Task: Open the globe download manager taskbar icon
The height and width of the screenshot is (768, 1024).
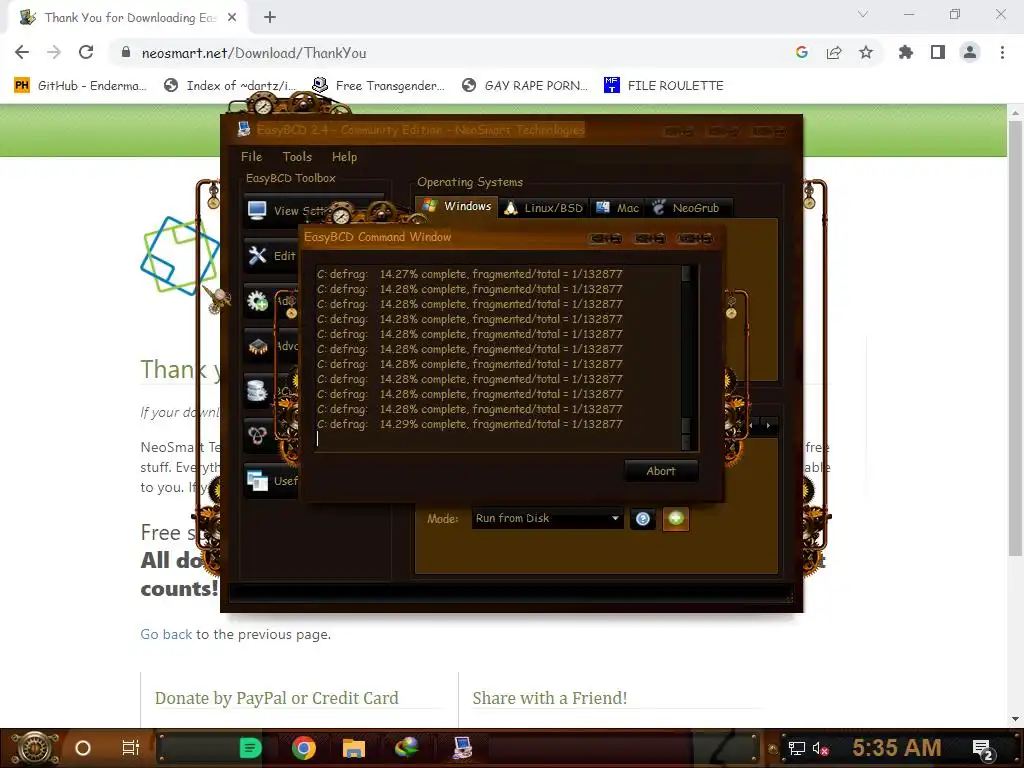Action: (407, 748)
